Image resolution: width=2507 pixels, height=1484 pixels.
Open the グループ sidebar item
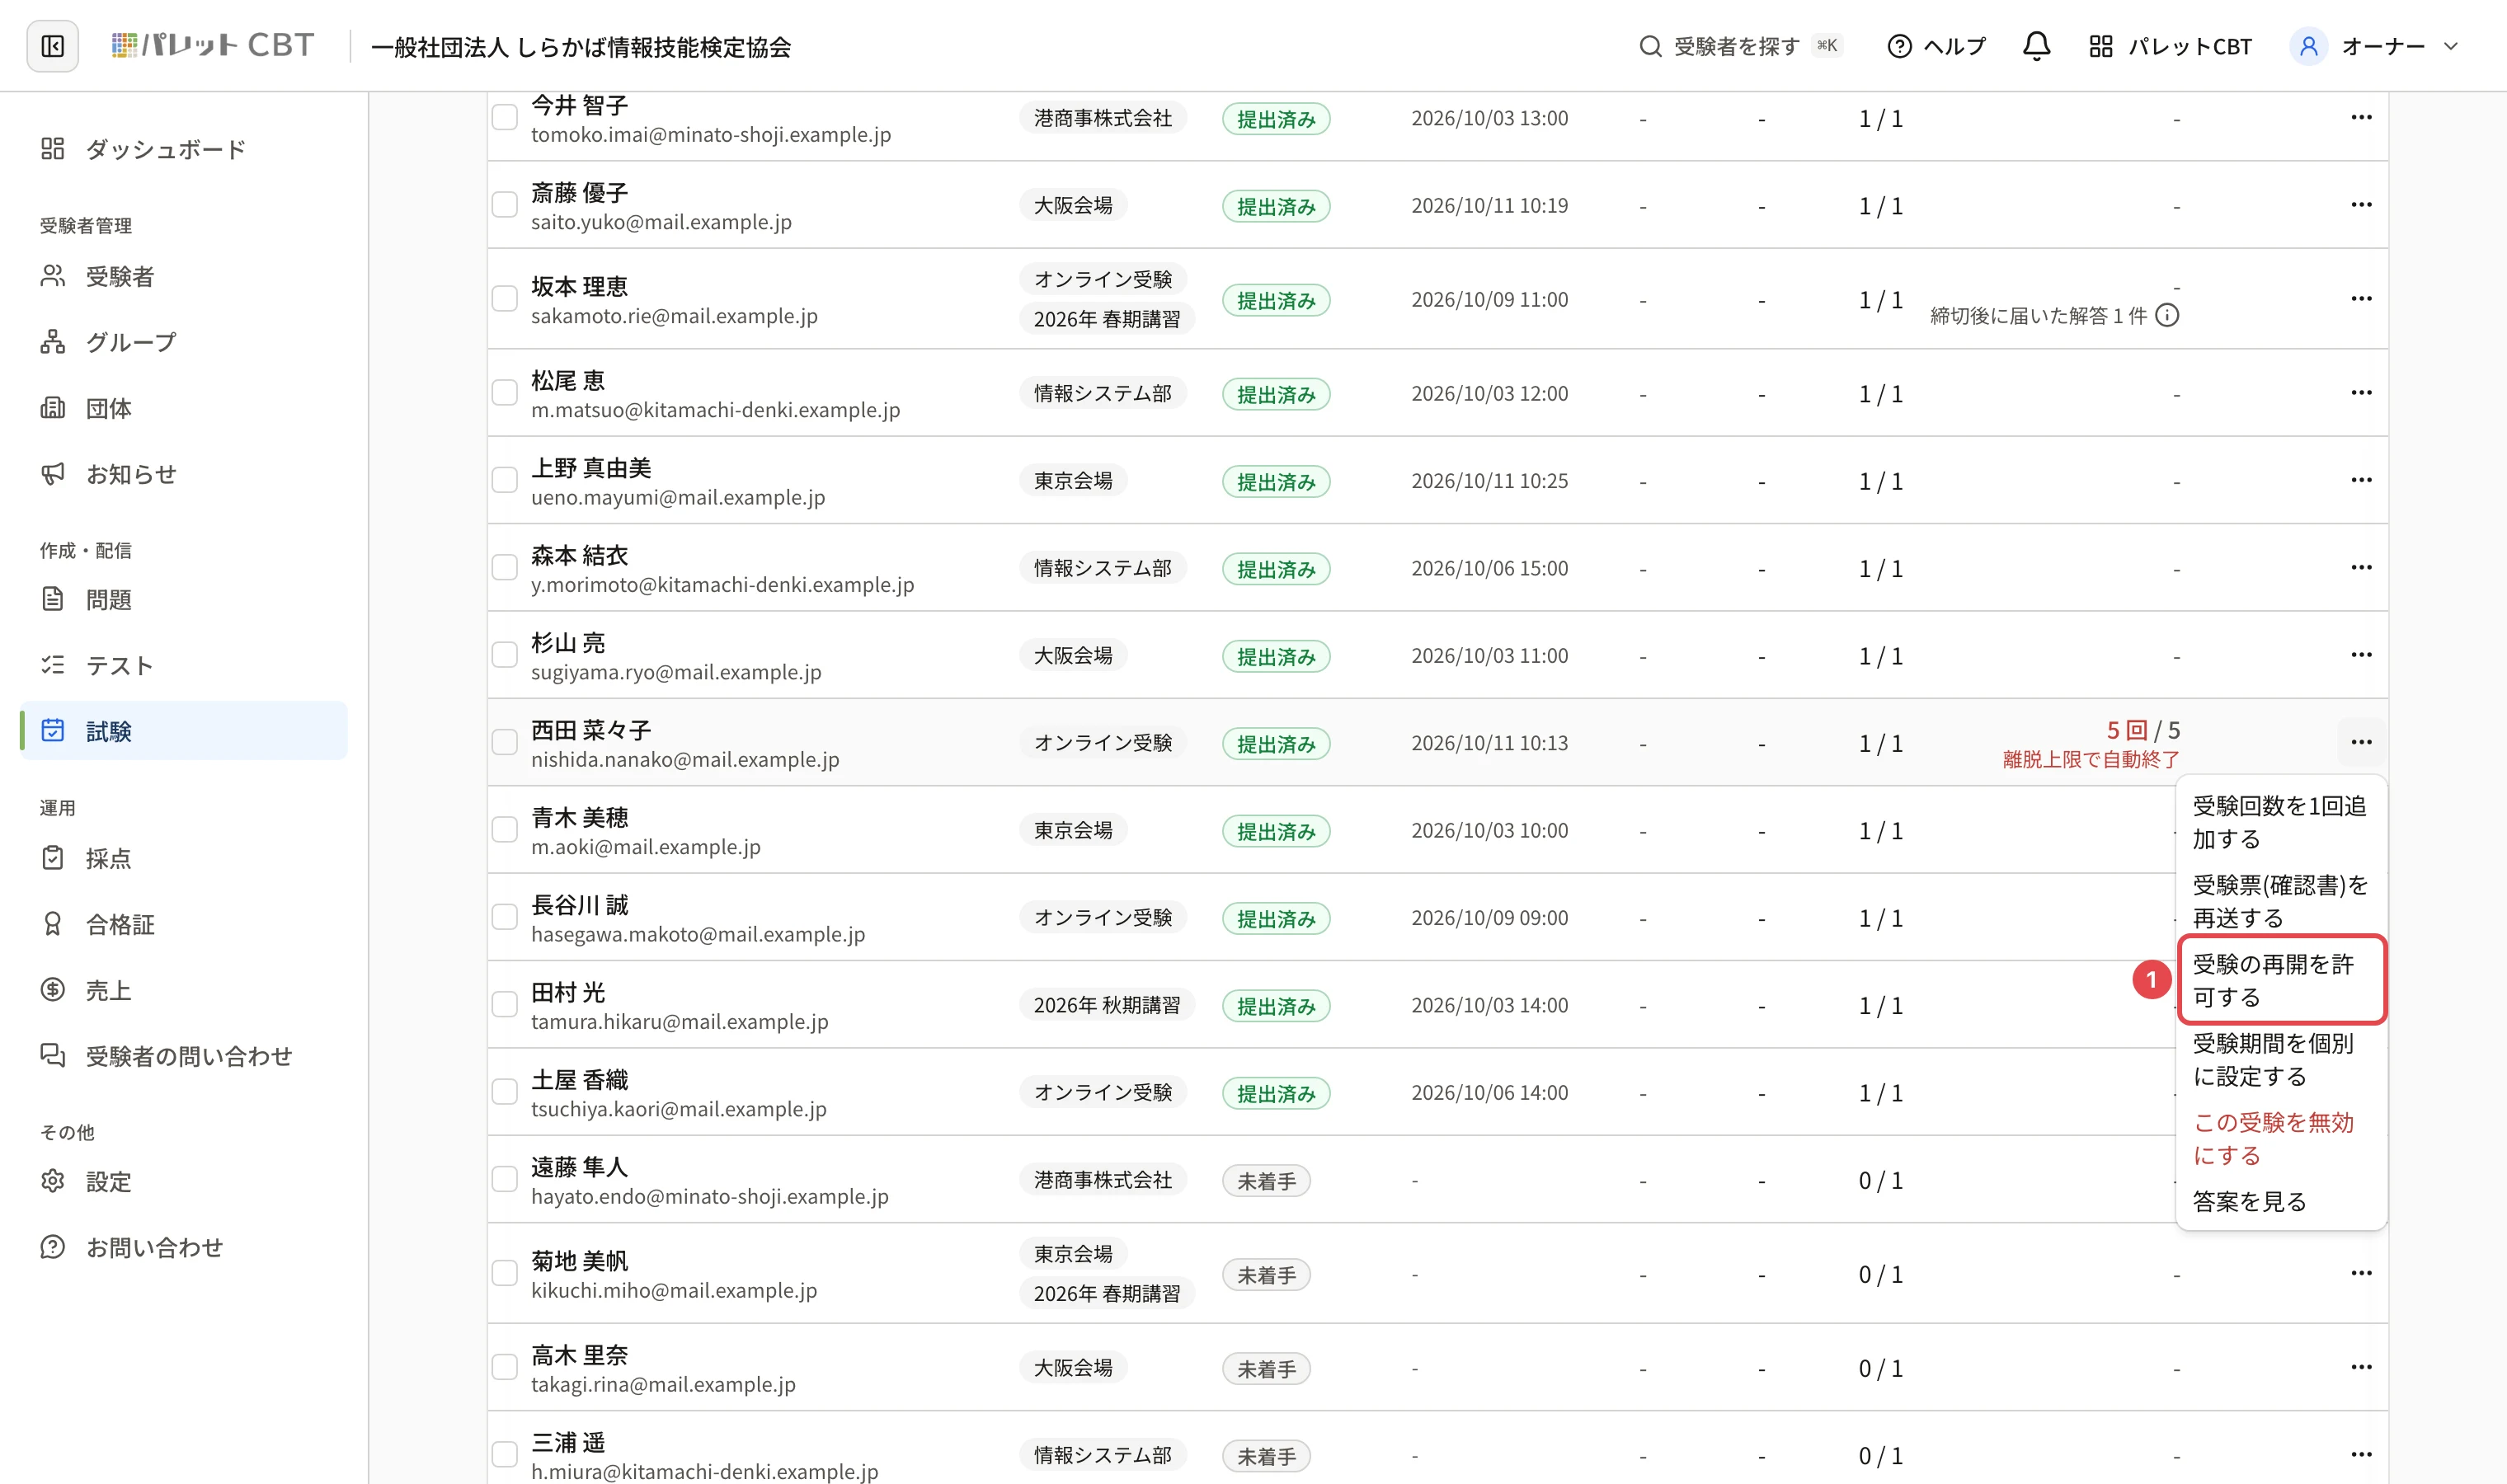click(x=184, y=342)
